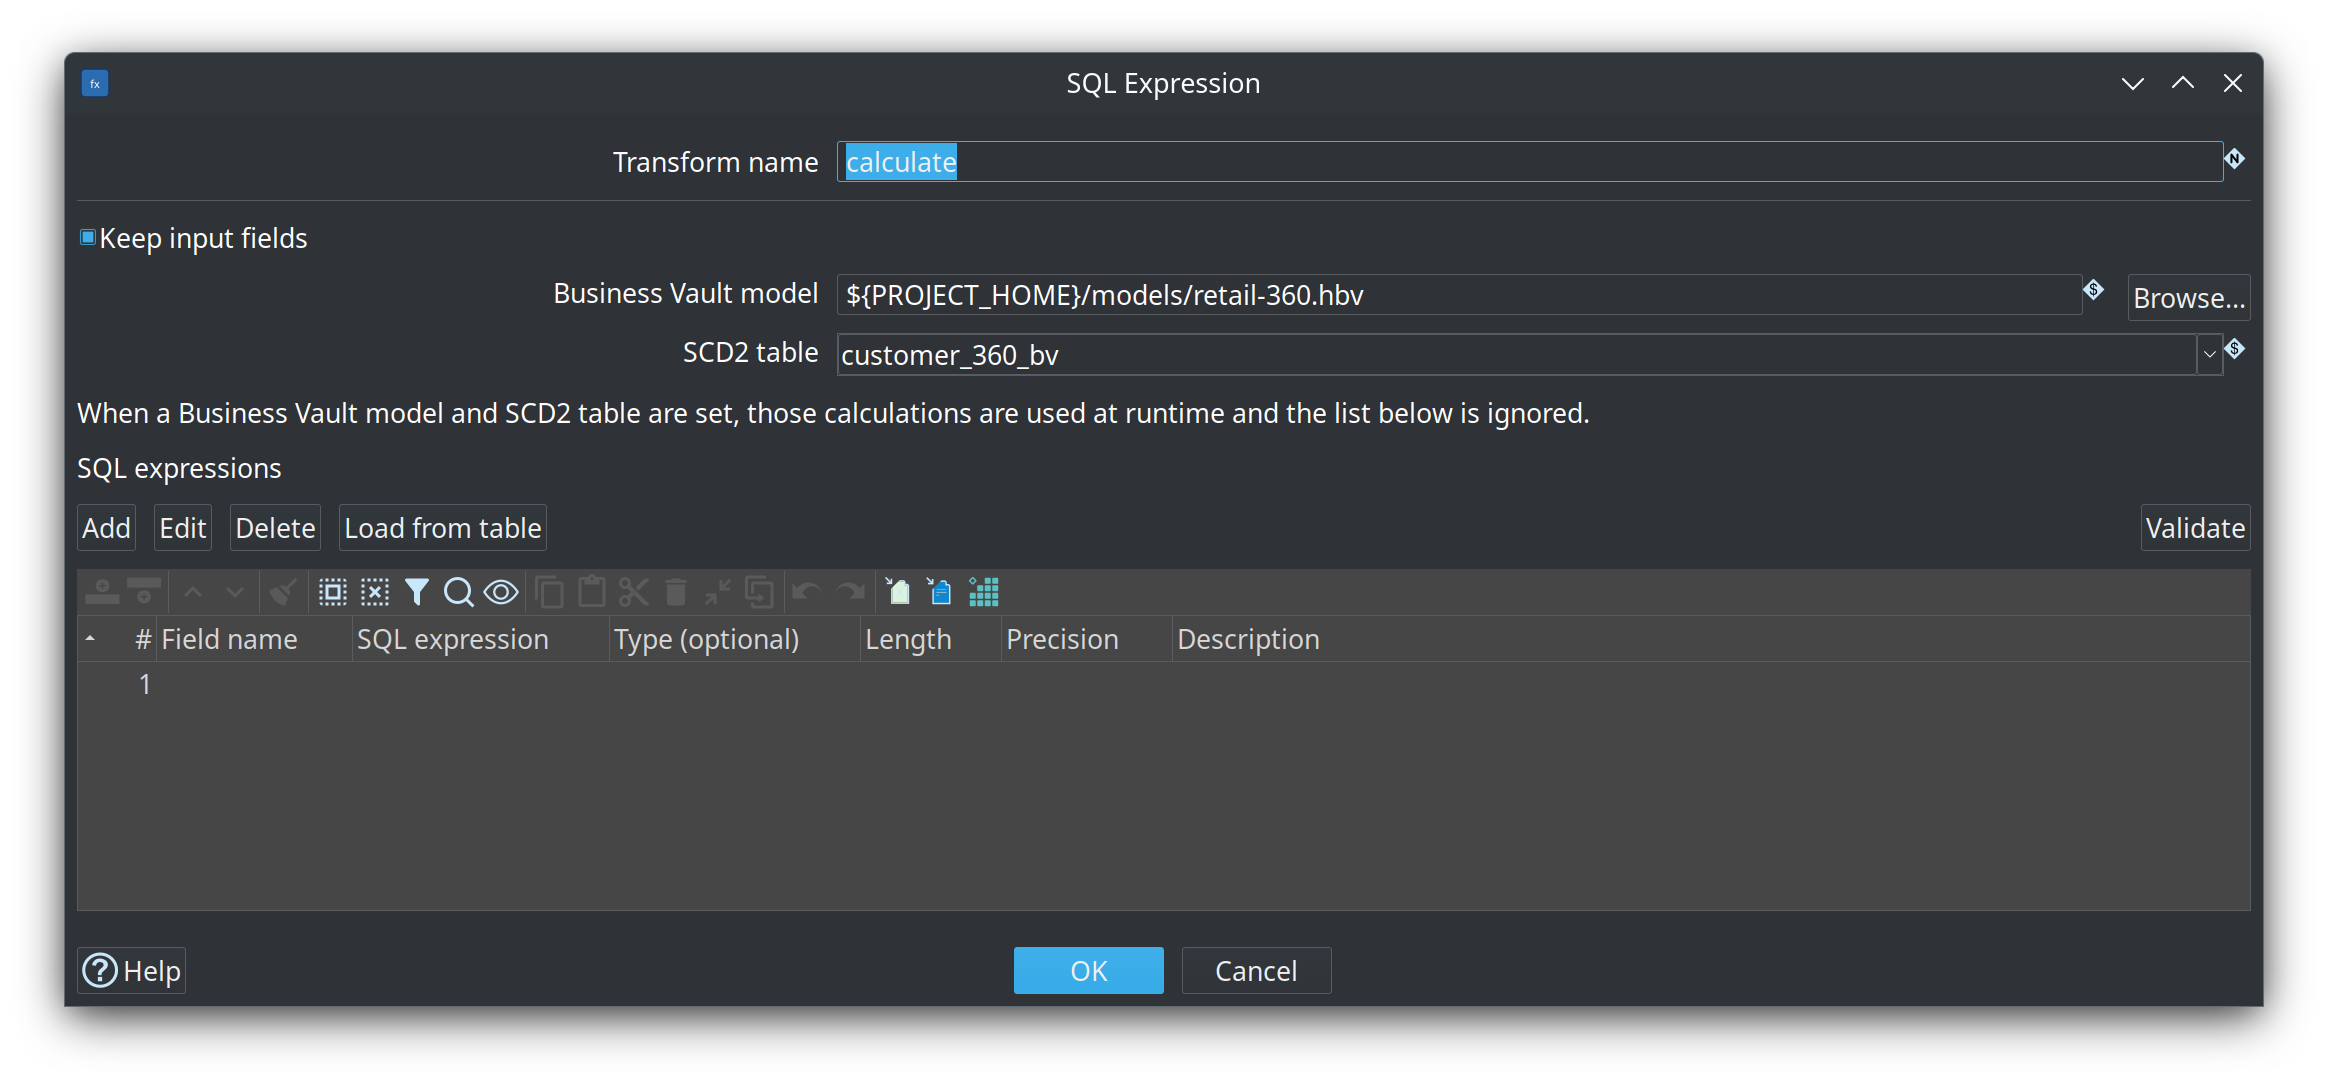Image resolution: width=2328 pixels, height=1083 pixels.
Task: Click variable icon beside SCD2 table
Action: [x=2235, y=349]
